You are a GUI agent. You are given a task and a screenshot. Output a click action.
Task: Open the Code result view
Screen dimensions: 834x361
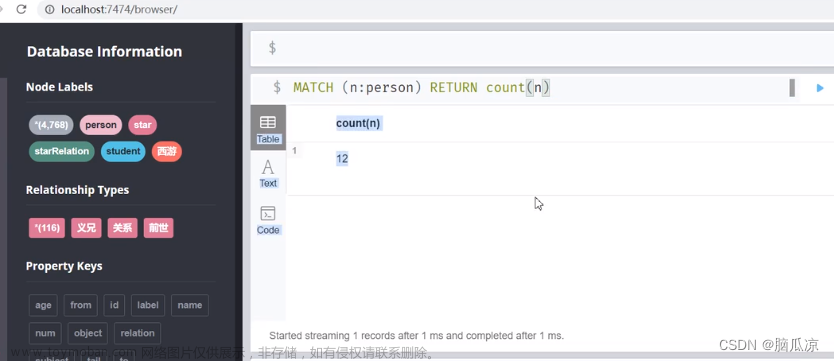[268, 220]
